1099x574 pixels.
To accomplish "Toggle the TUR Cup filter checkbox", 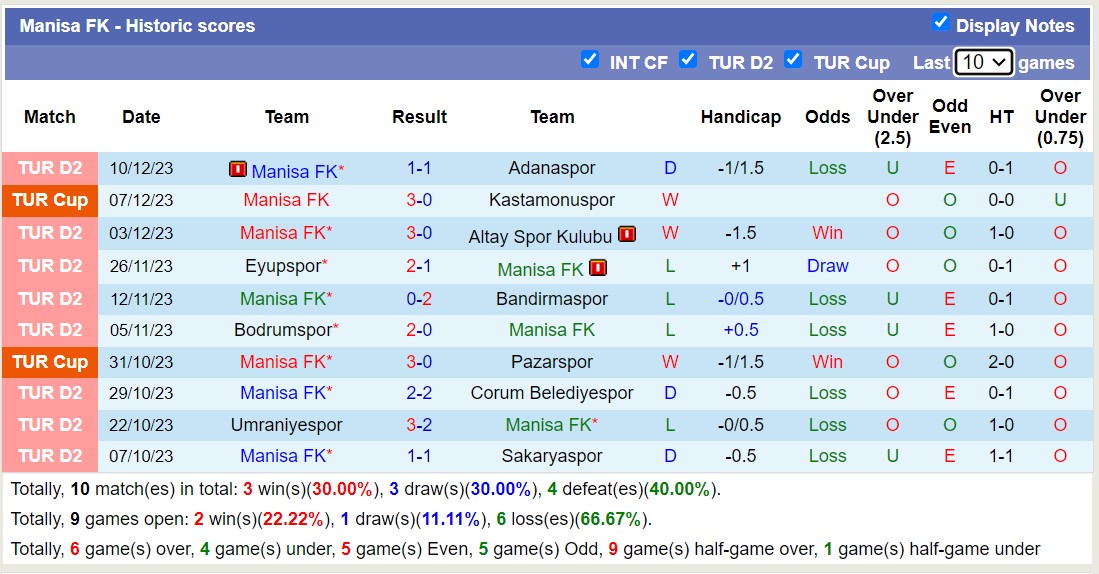I will pyautogui.click(x=793, y=60).
